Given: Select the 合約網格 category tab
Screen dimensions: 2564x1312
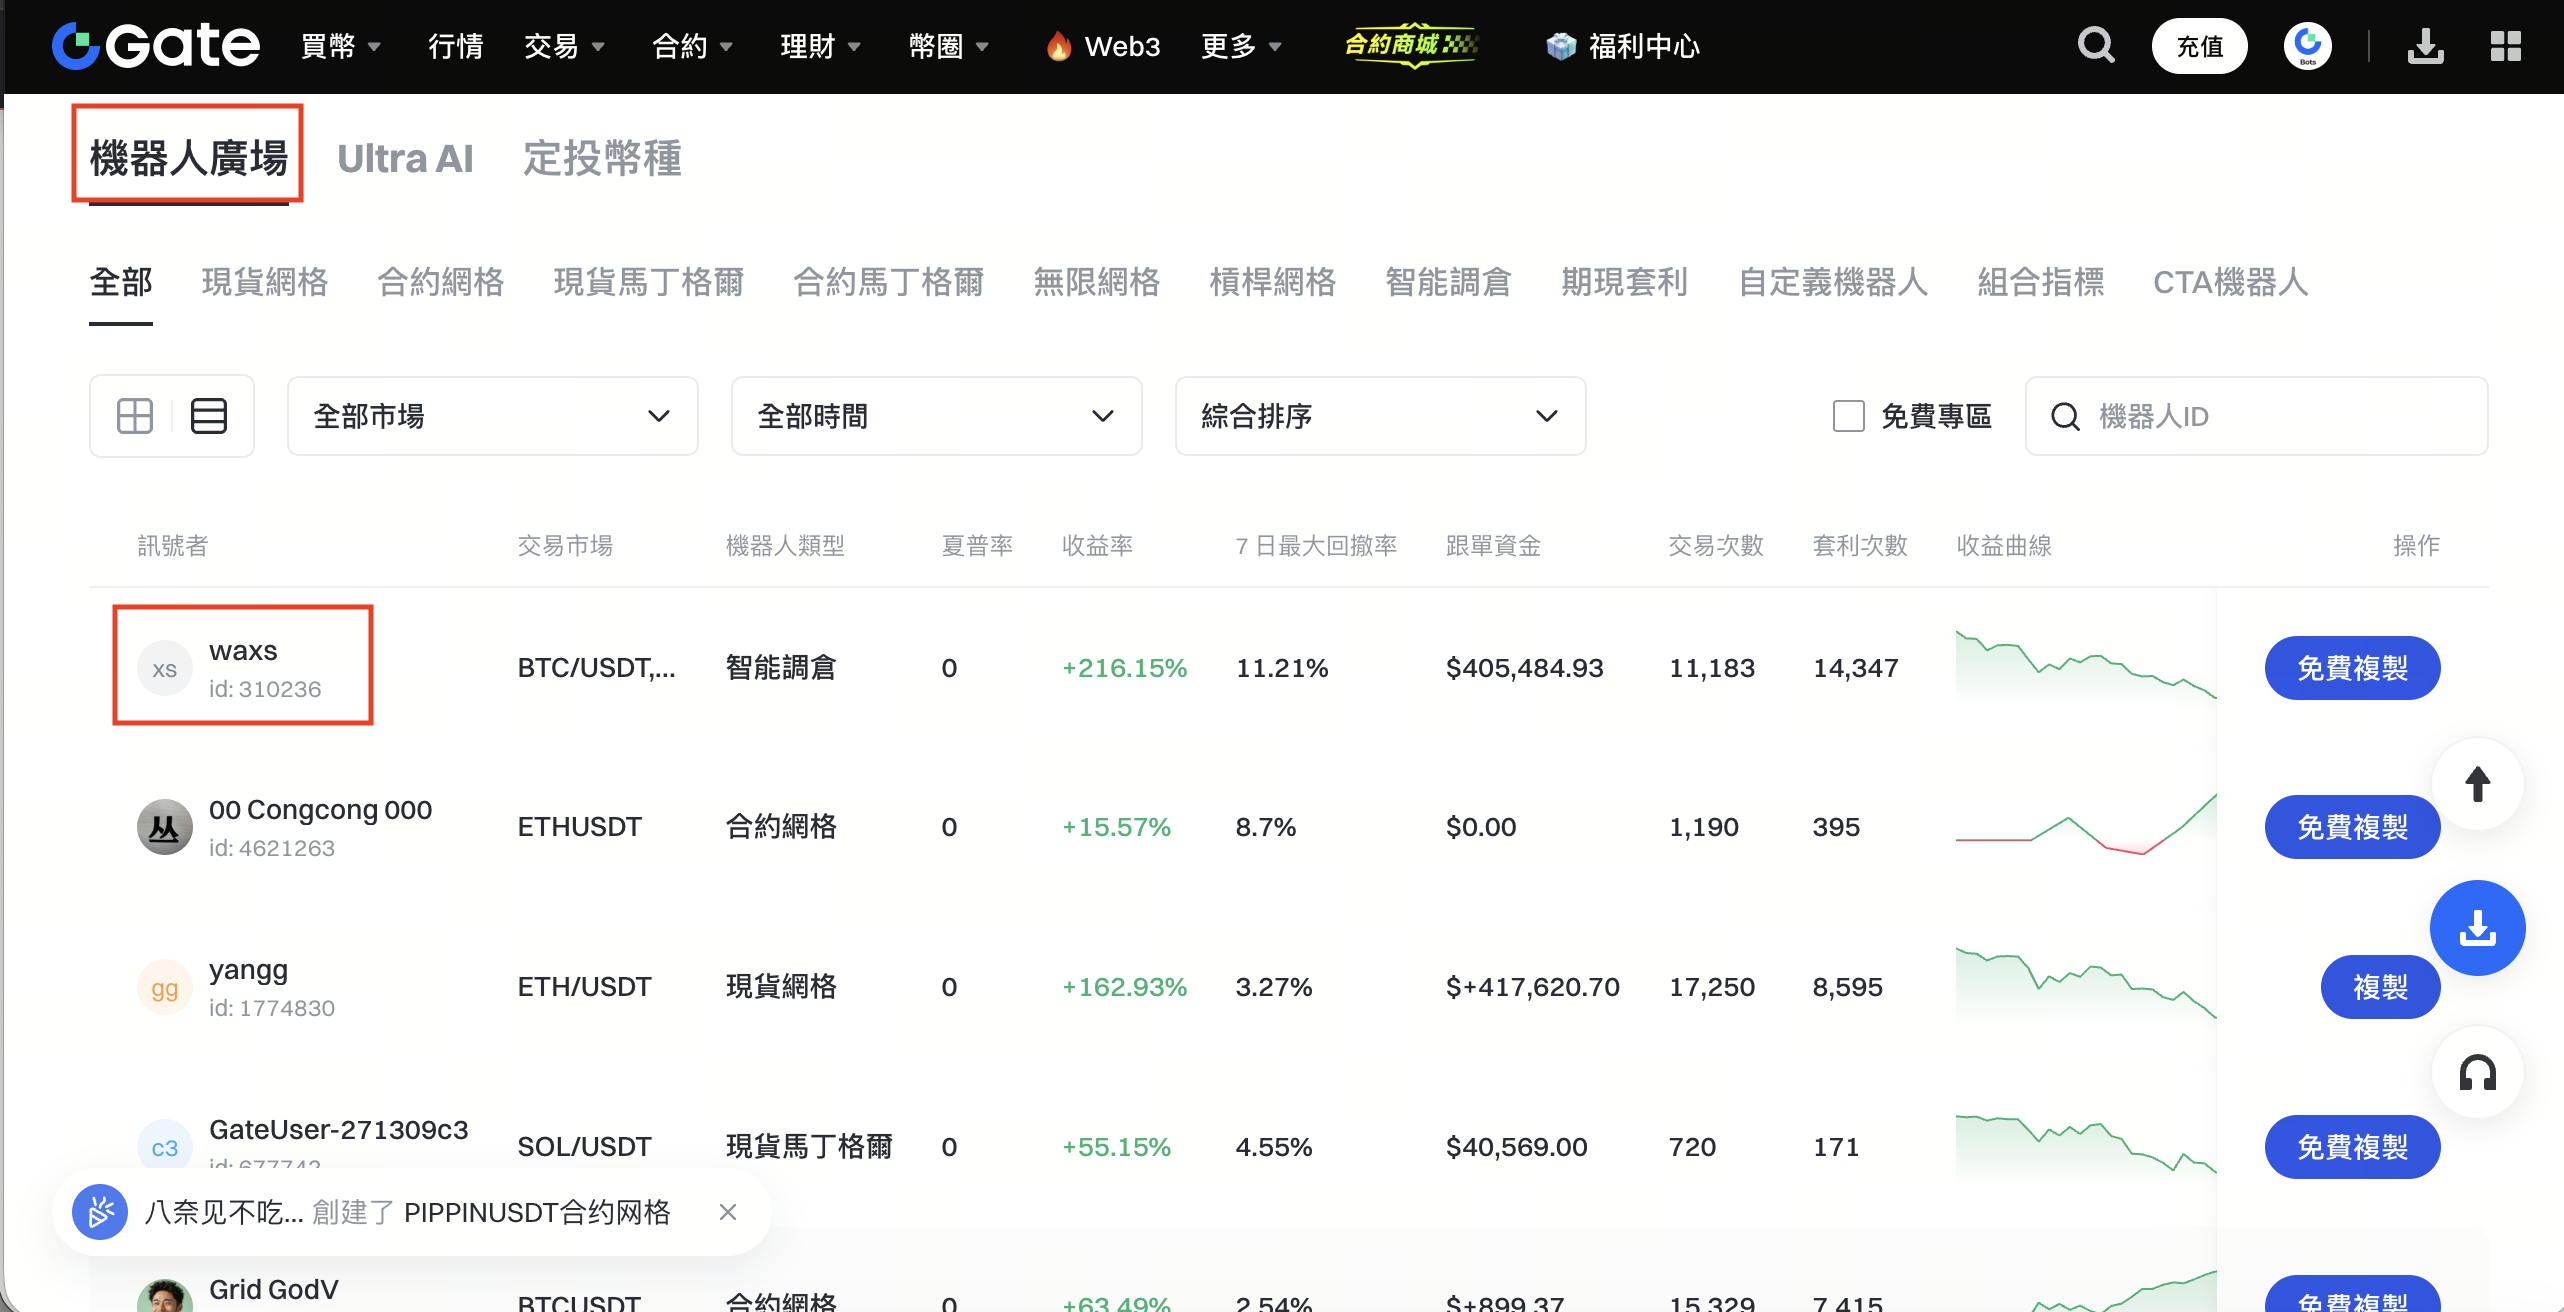Looking at the screenshot, I should [441, 282].
